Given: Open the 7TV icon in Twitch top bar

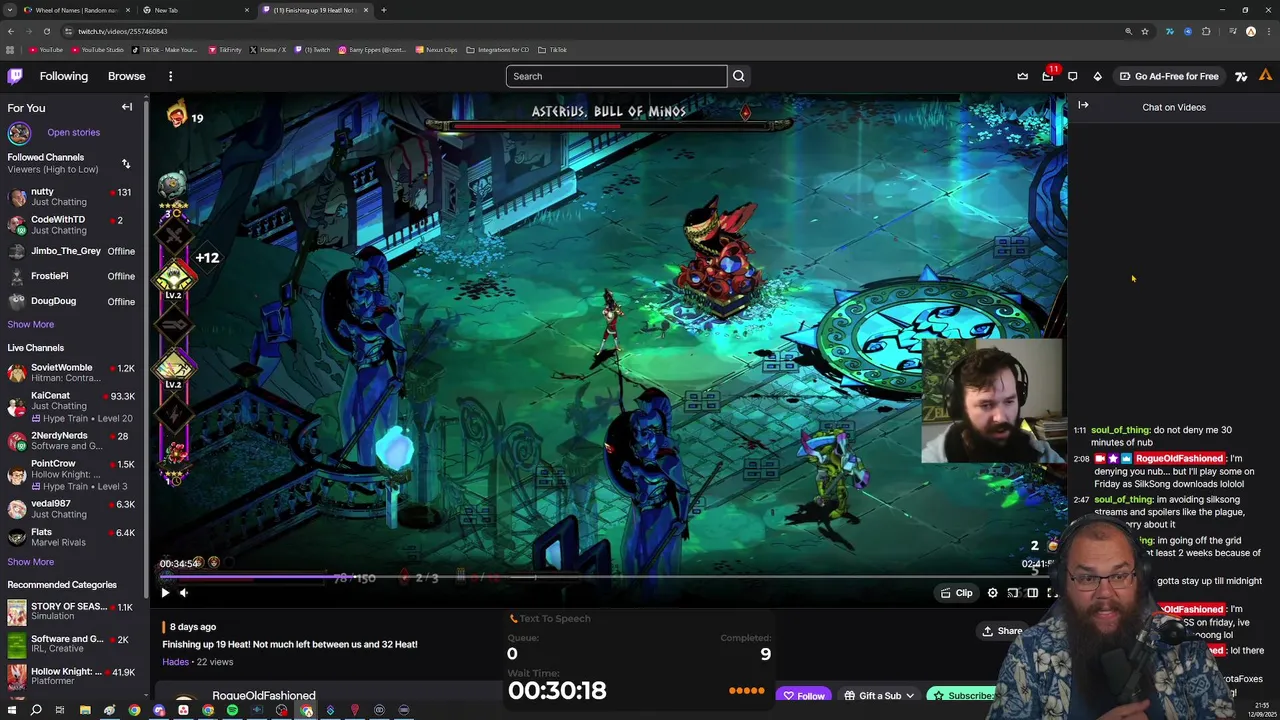Looking at the screenshot, I should [1241, 76].
